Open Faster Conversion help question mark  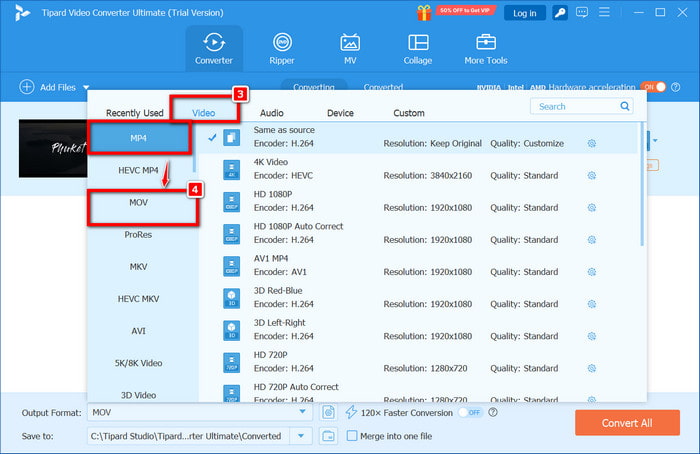(493, 412)
